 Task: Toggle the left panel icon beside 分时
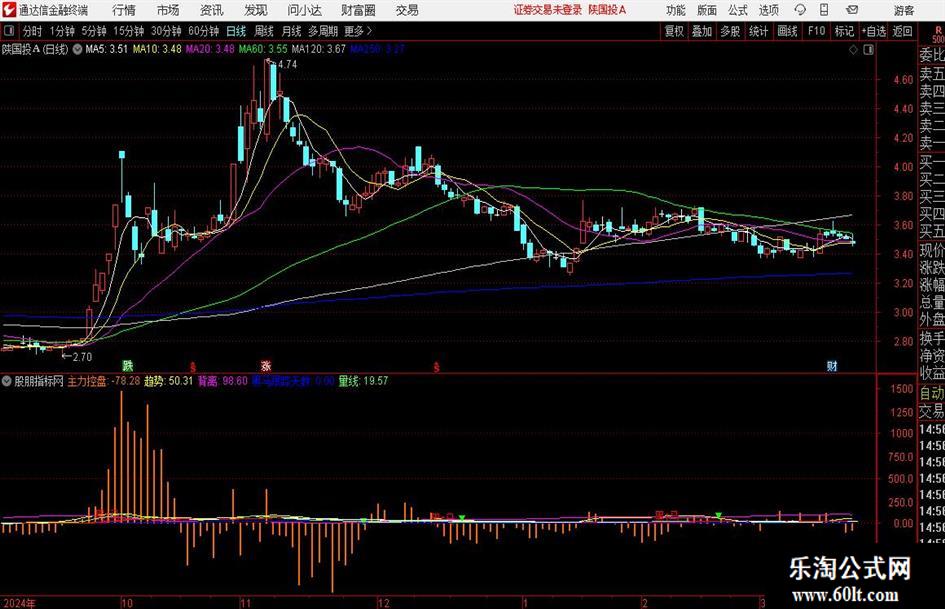click(x=9, y=31)
